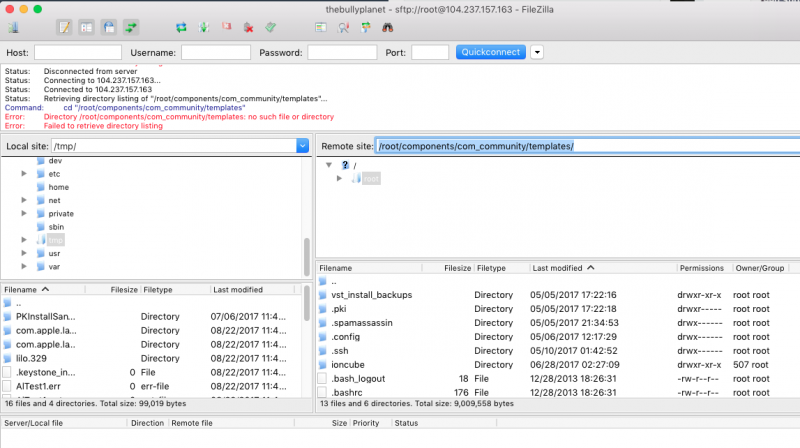Select the AITest1.err file row
The image size is (800, 448).
152,386
